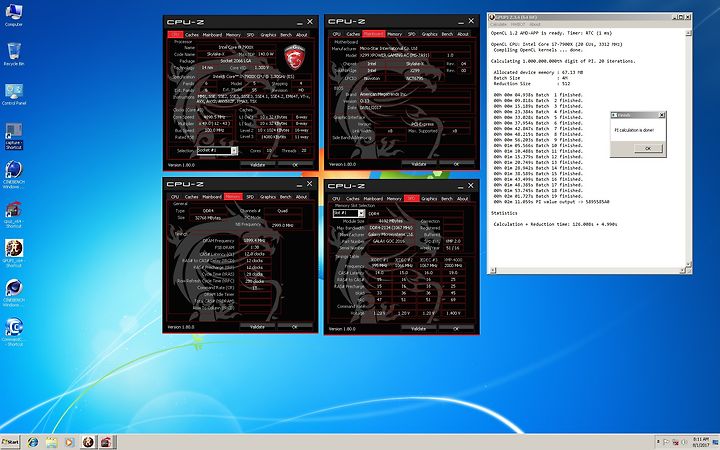Open the Recycle Bin desktop icon
The height and width of the screenshot is (450, 720).
(13, 54)
